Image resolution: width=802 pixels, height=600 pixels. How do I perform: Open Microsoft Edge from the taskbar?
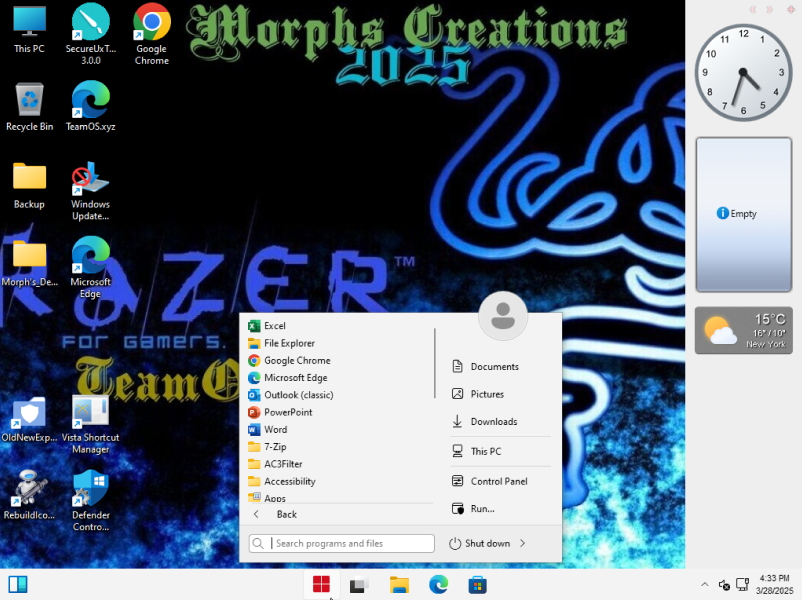[x=438, y=585]
